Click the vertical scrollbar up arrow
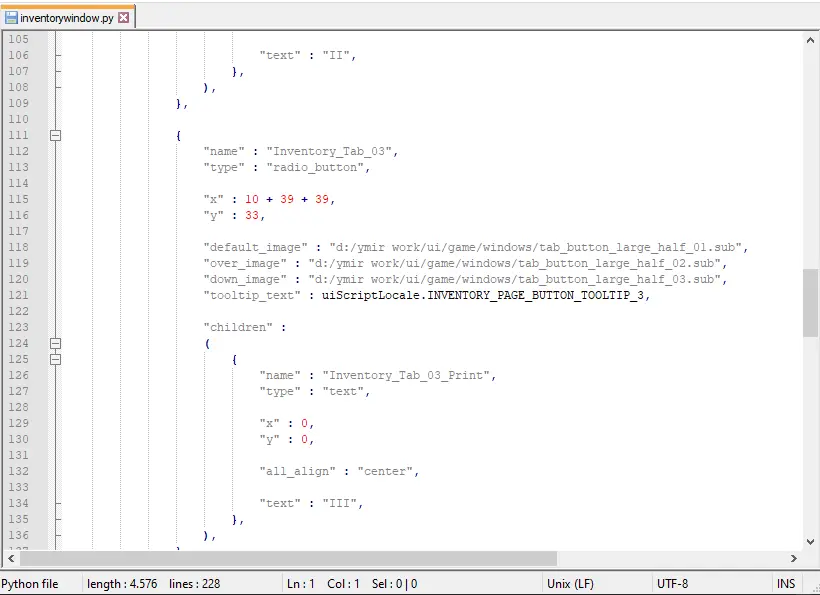 coord(810,40)
